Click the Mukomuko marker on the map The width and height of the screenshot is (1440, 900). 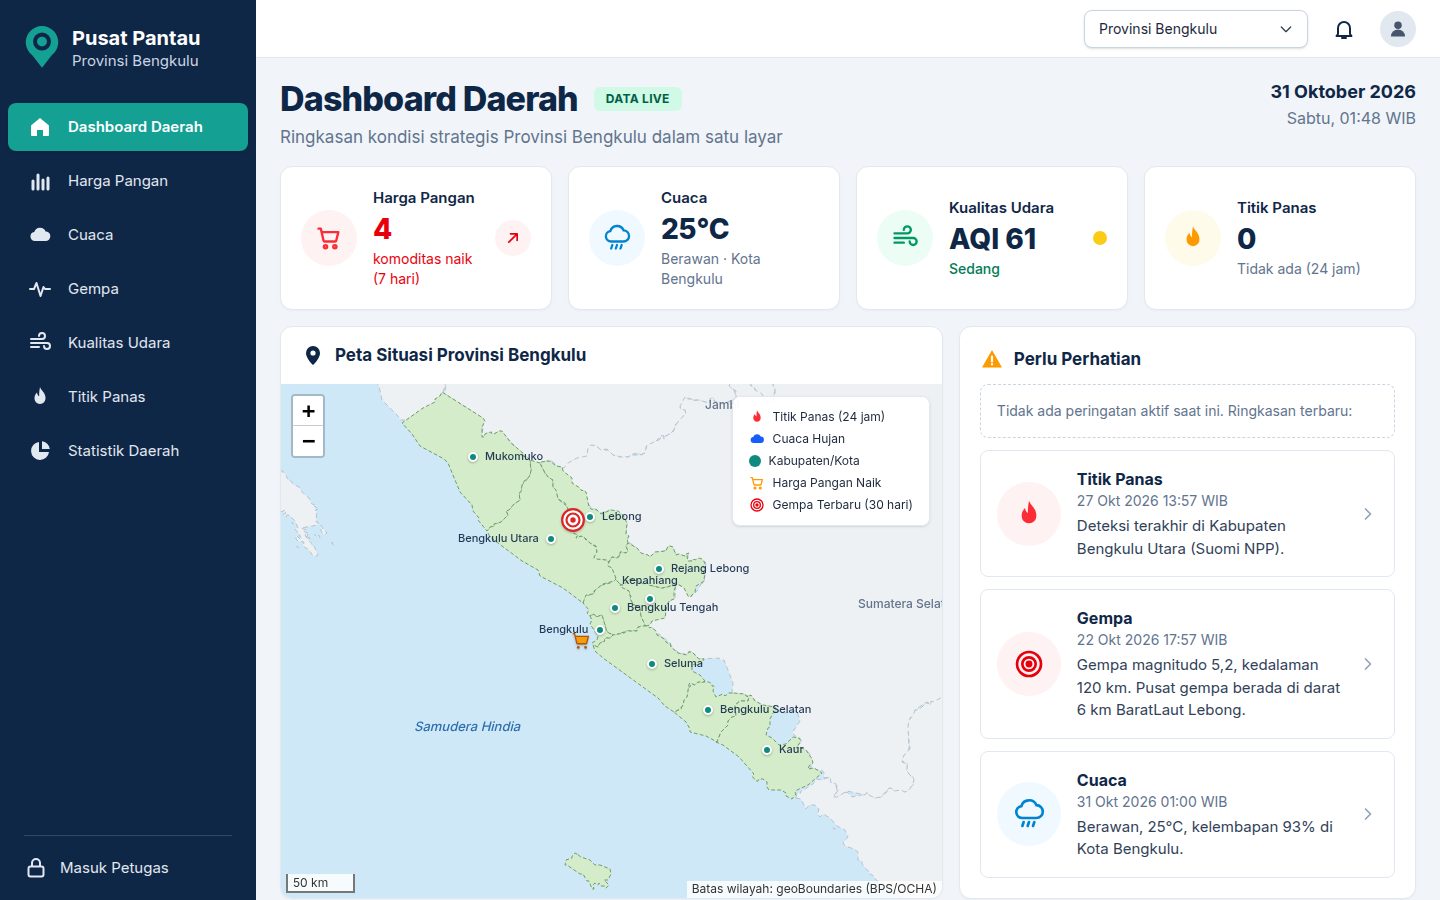tap(473, 457)
